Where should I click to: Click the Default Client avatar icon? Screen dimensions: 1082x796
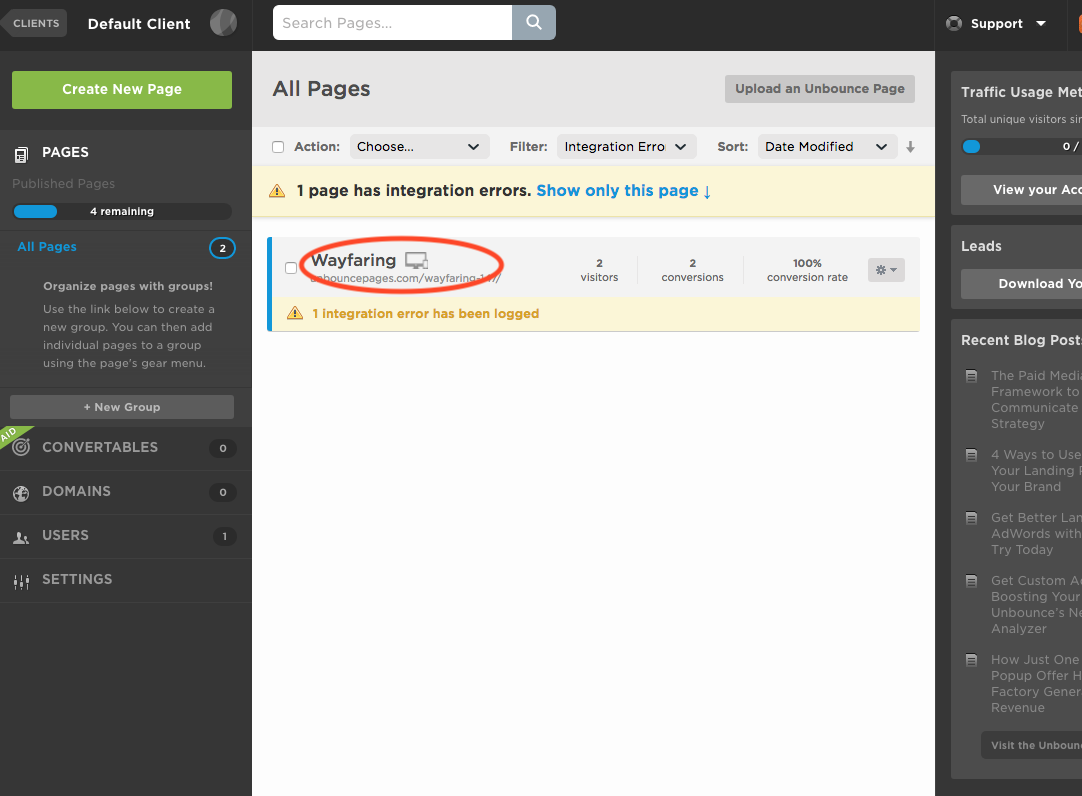pos(223,23)
